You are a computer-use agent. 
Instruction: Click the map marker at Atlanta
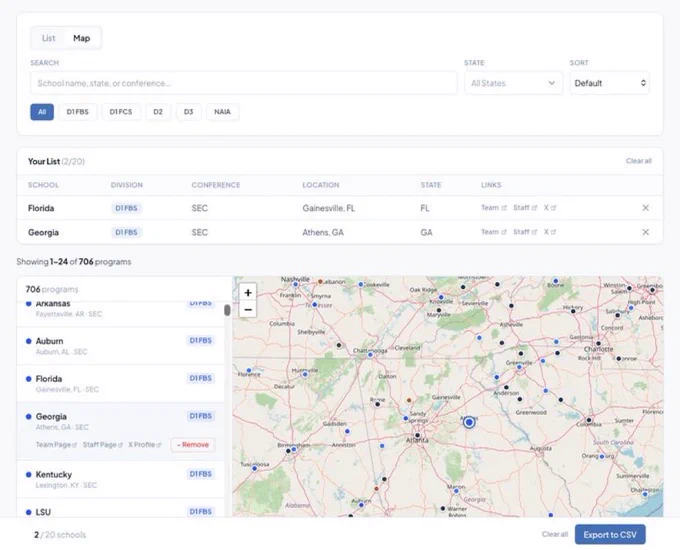click(x=417, y=435)
